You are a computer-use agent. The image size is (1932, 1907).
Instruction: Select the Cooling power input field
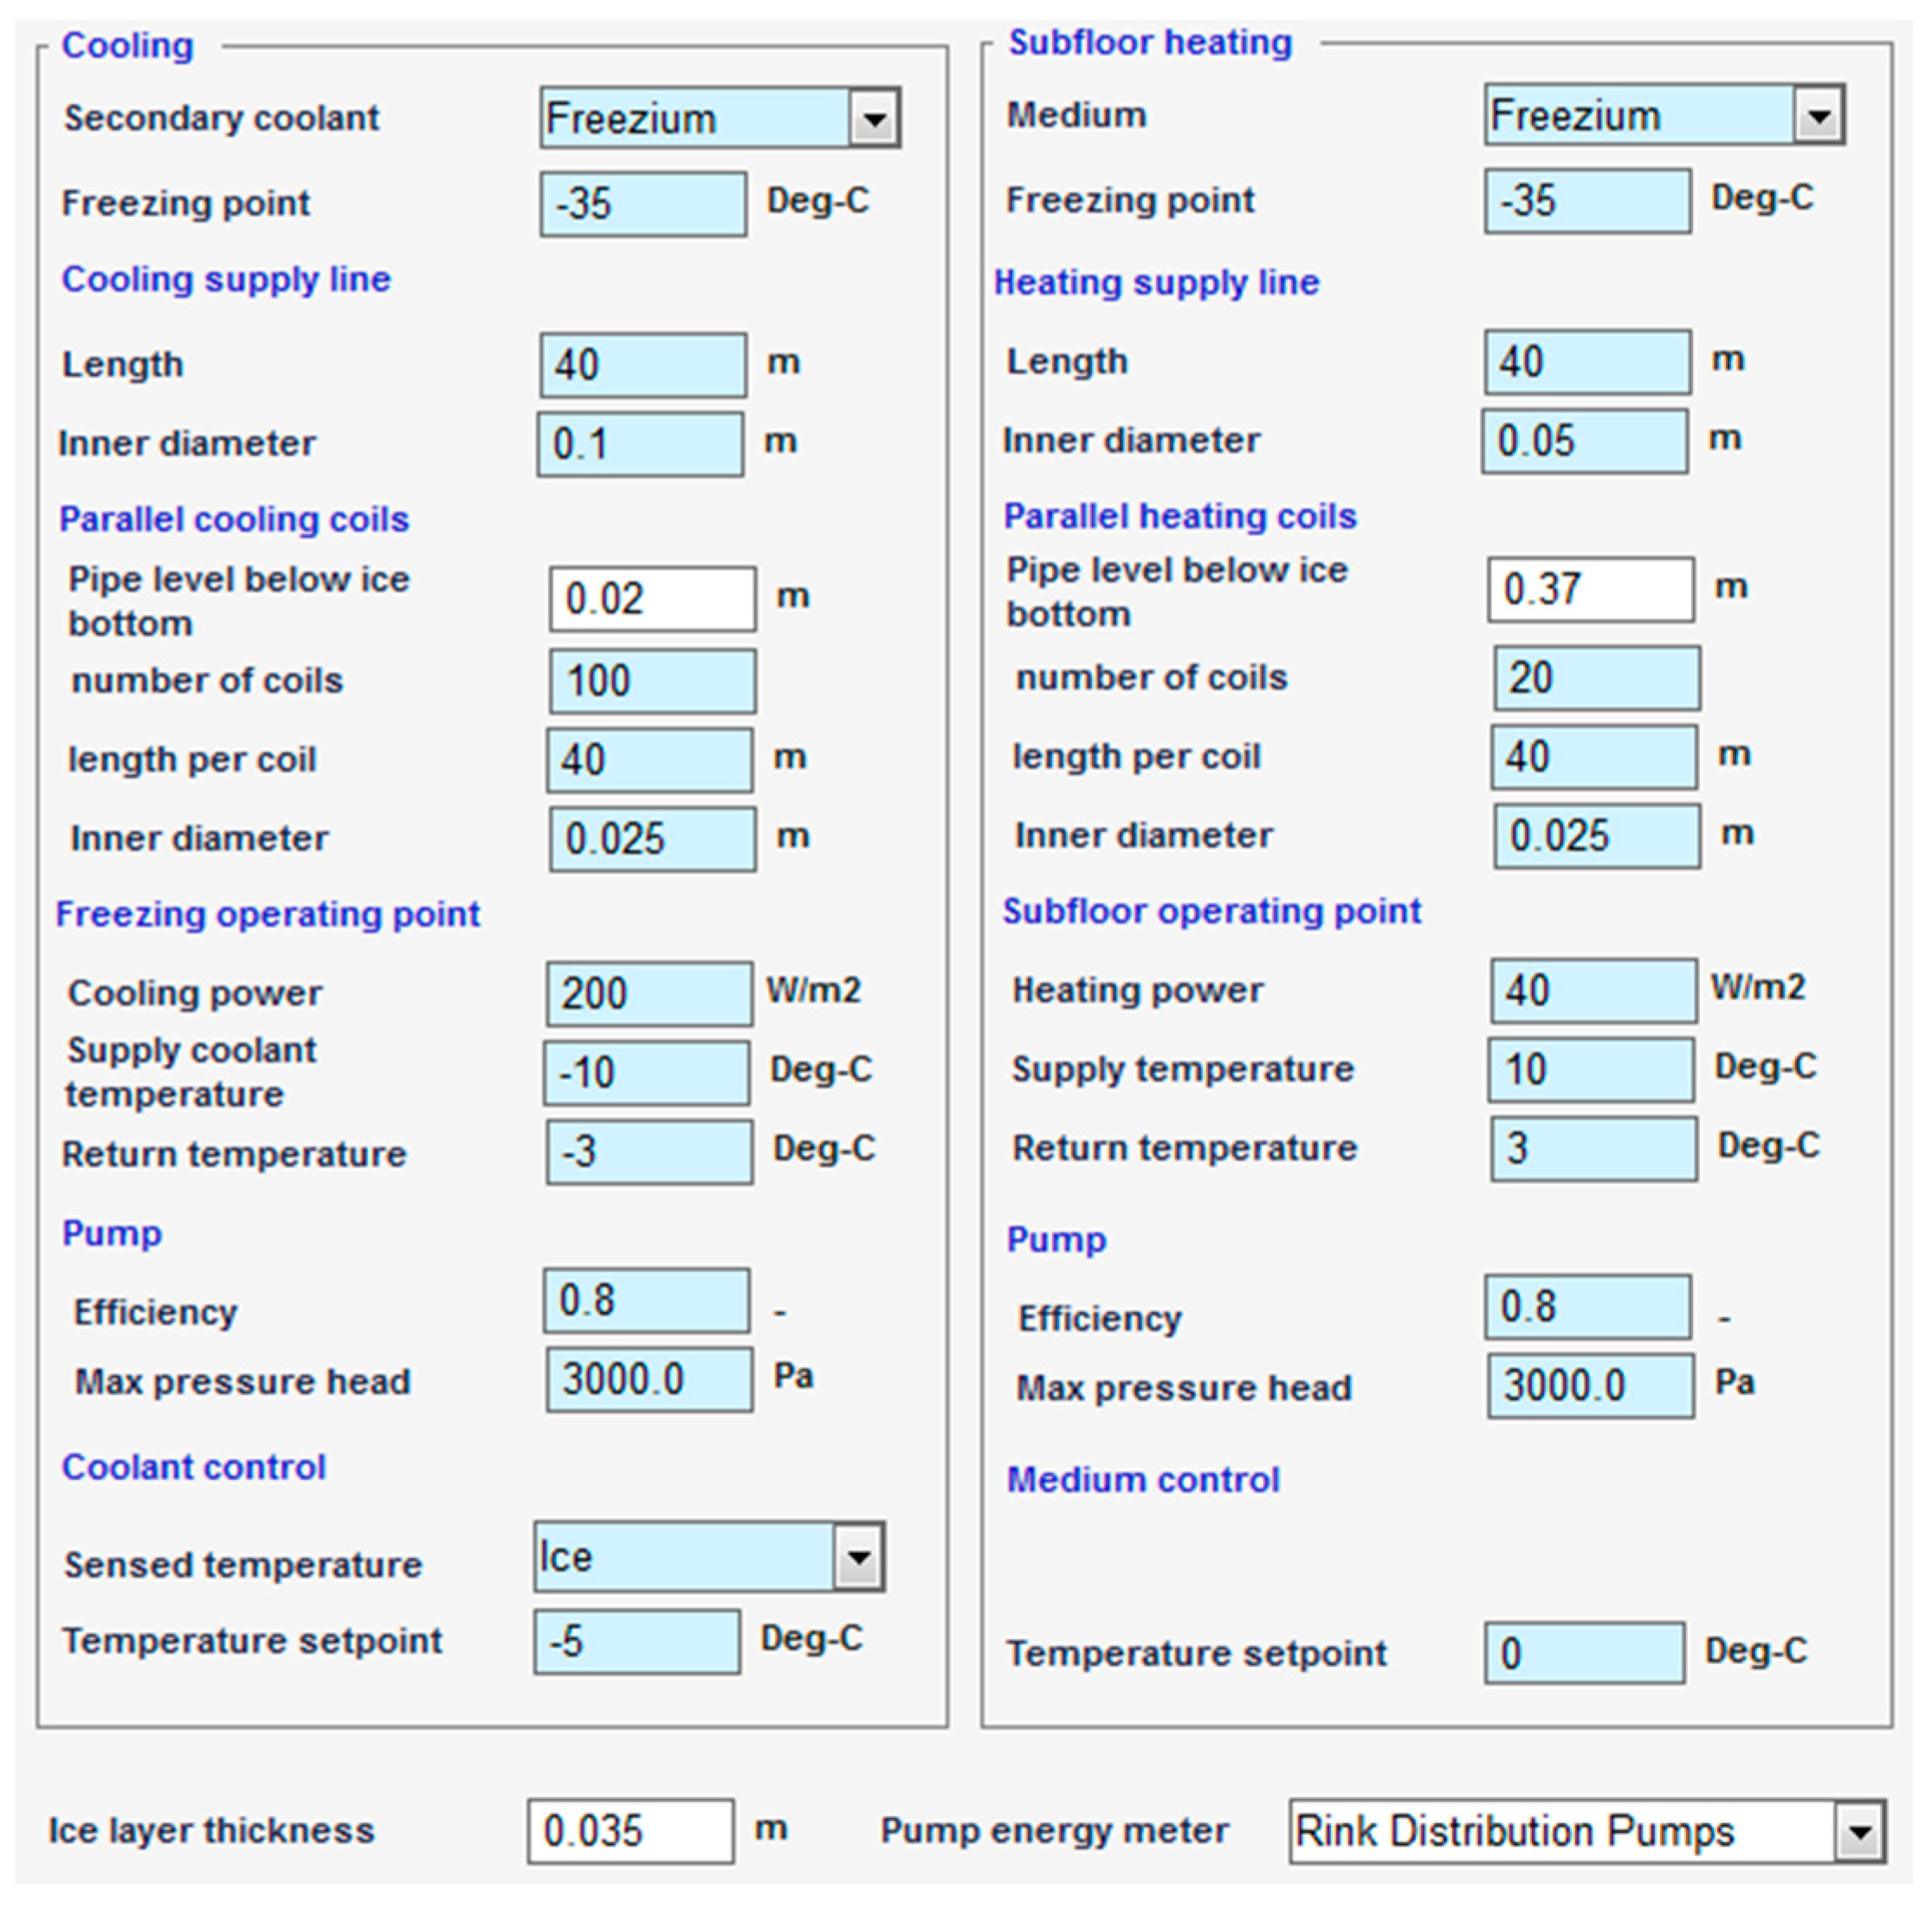[649, 993]
